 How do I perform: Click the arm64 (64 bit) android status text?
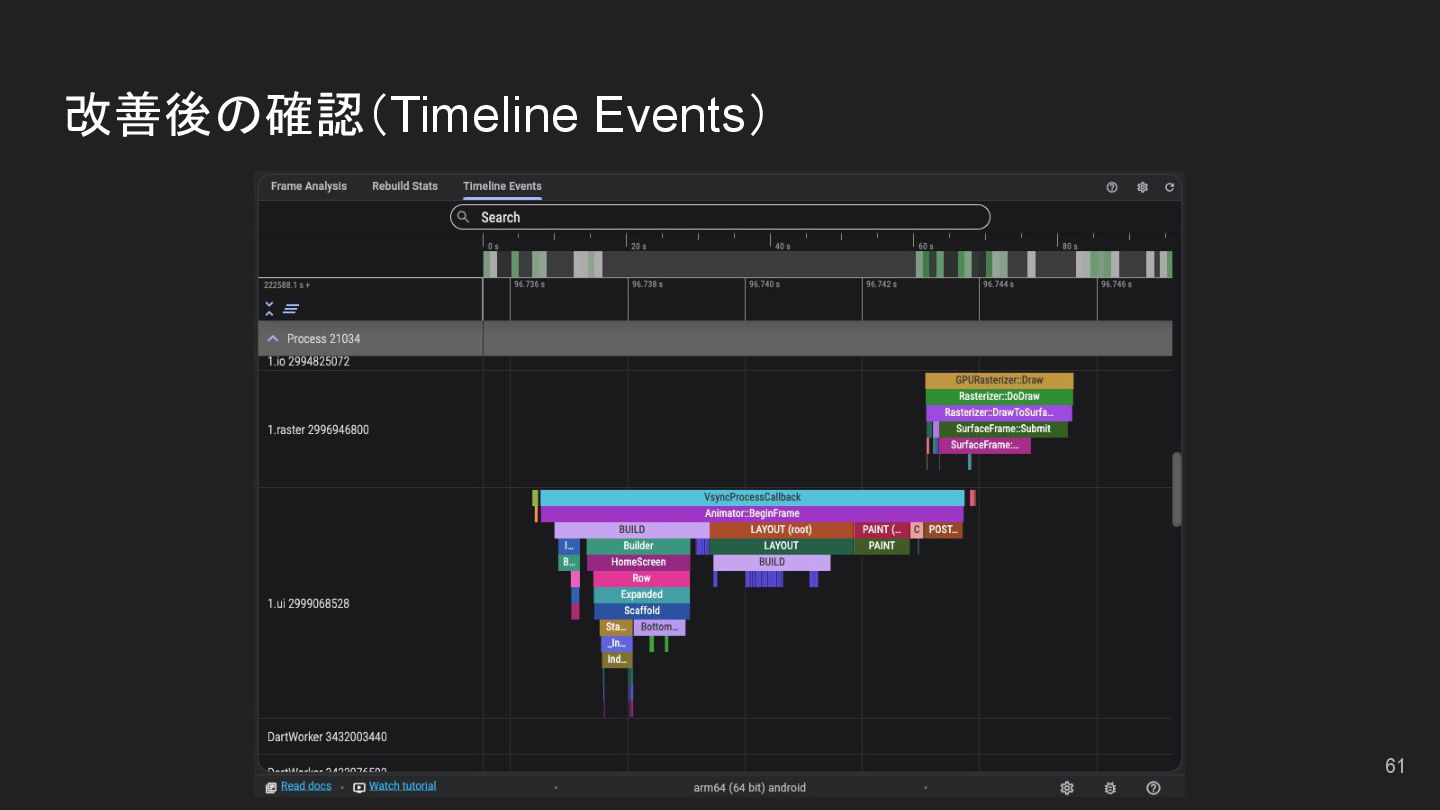tap(749, 788)
